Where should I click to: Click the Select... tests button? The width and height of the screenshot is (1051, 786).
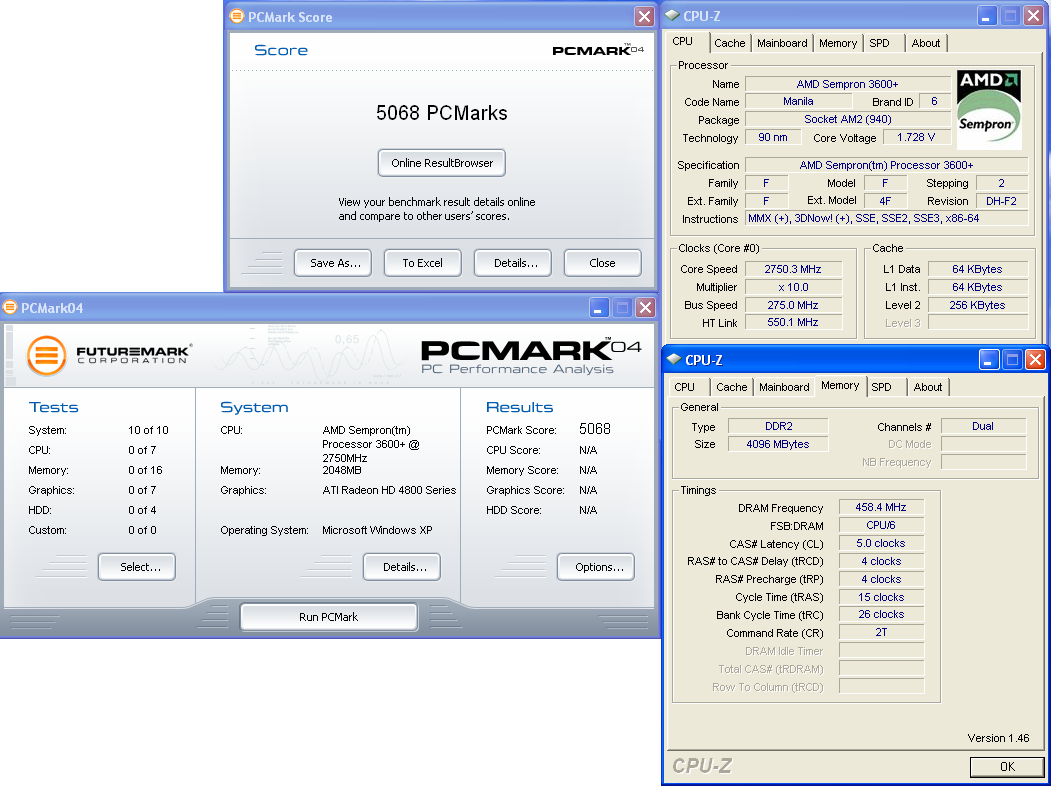pos(137,567)
